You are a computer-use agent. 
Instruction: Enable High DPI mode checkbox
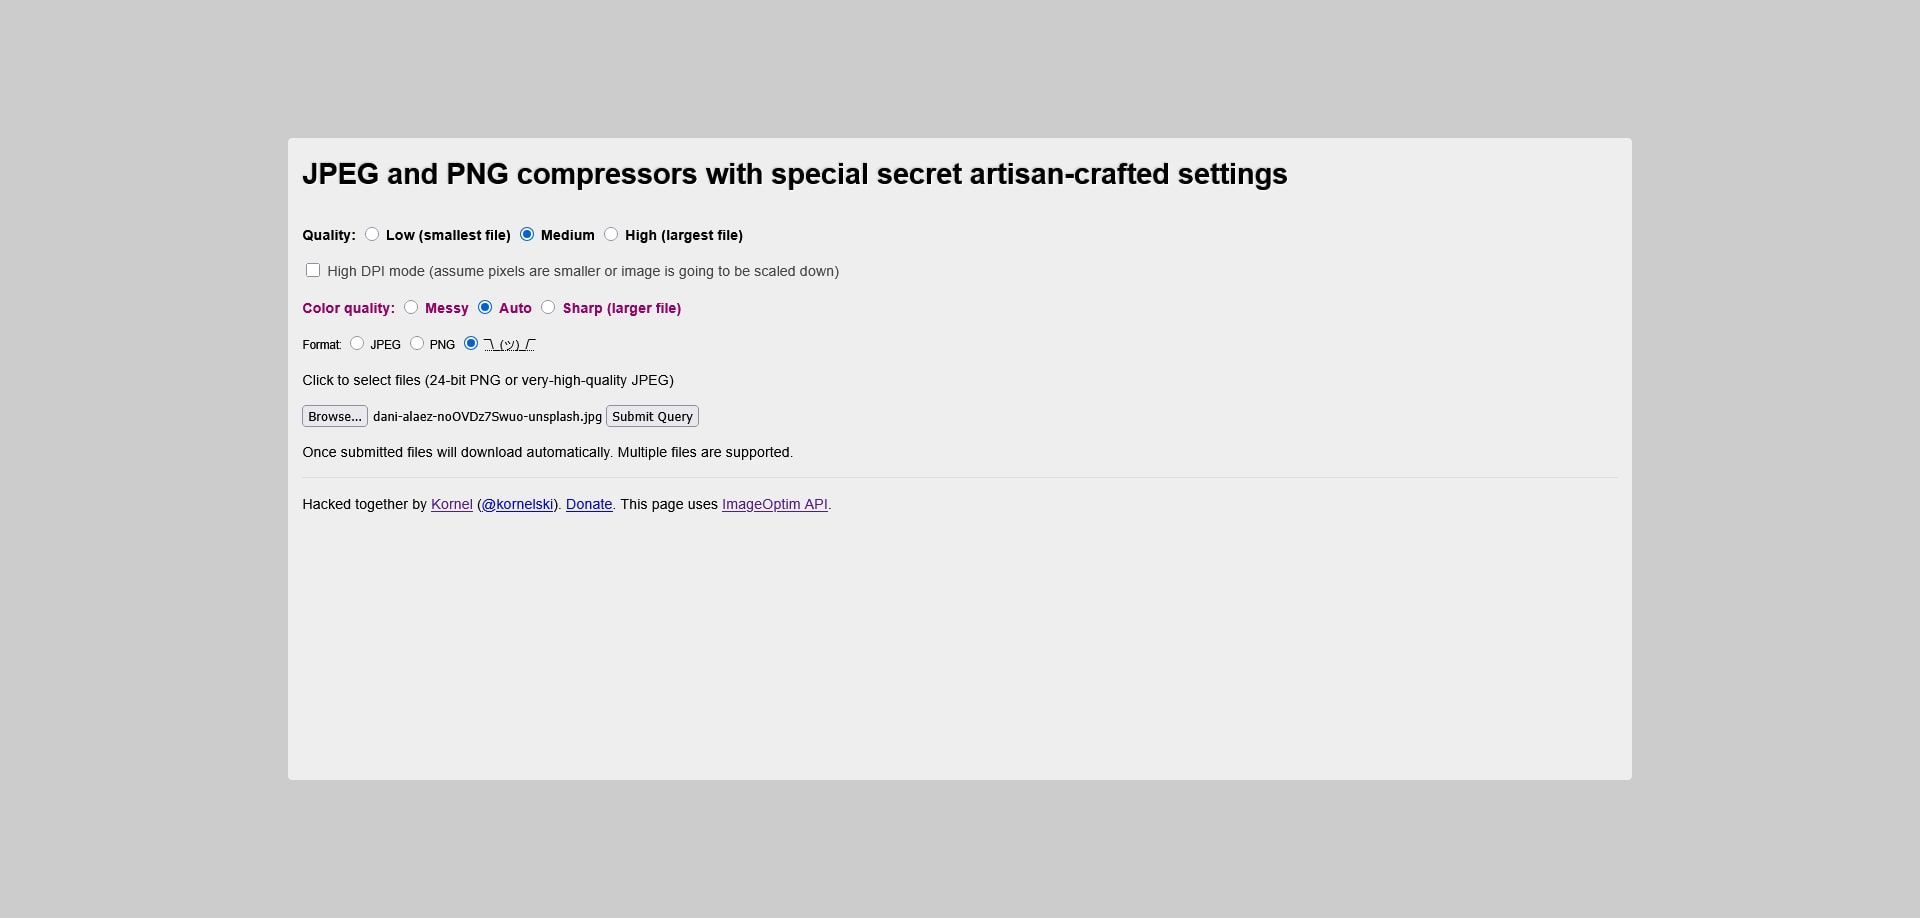click(x=313, y=271)
